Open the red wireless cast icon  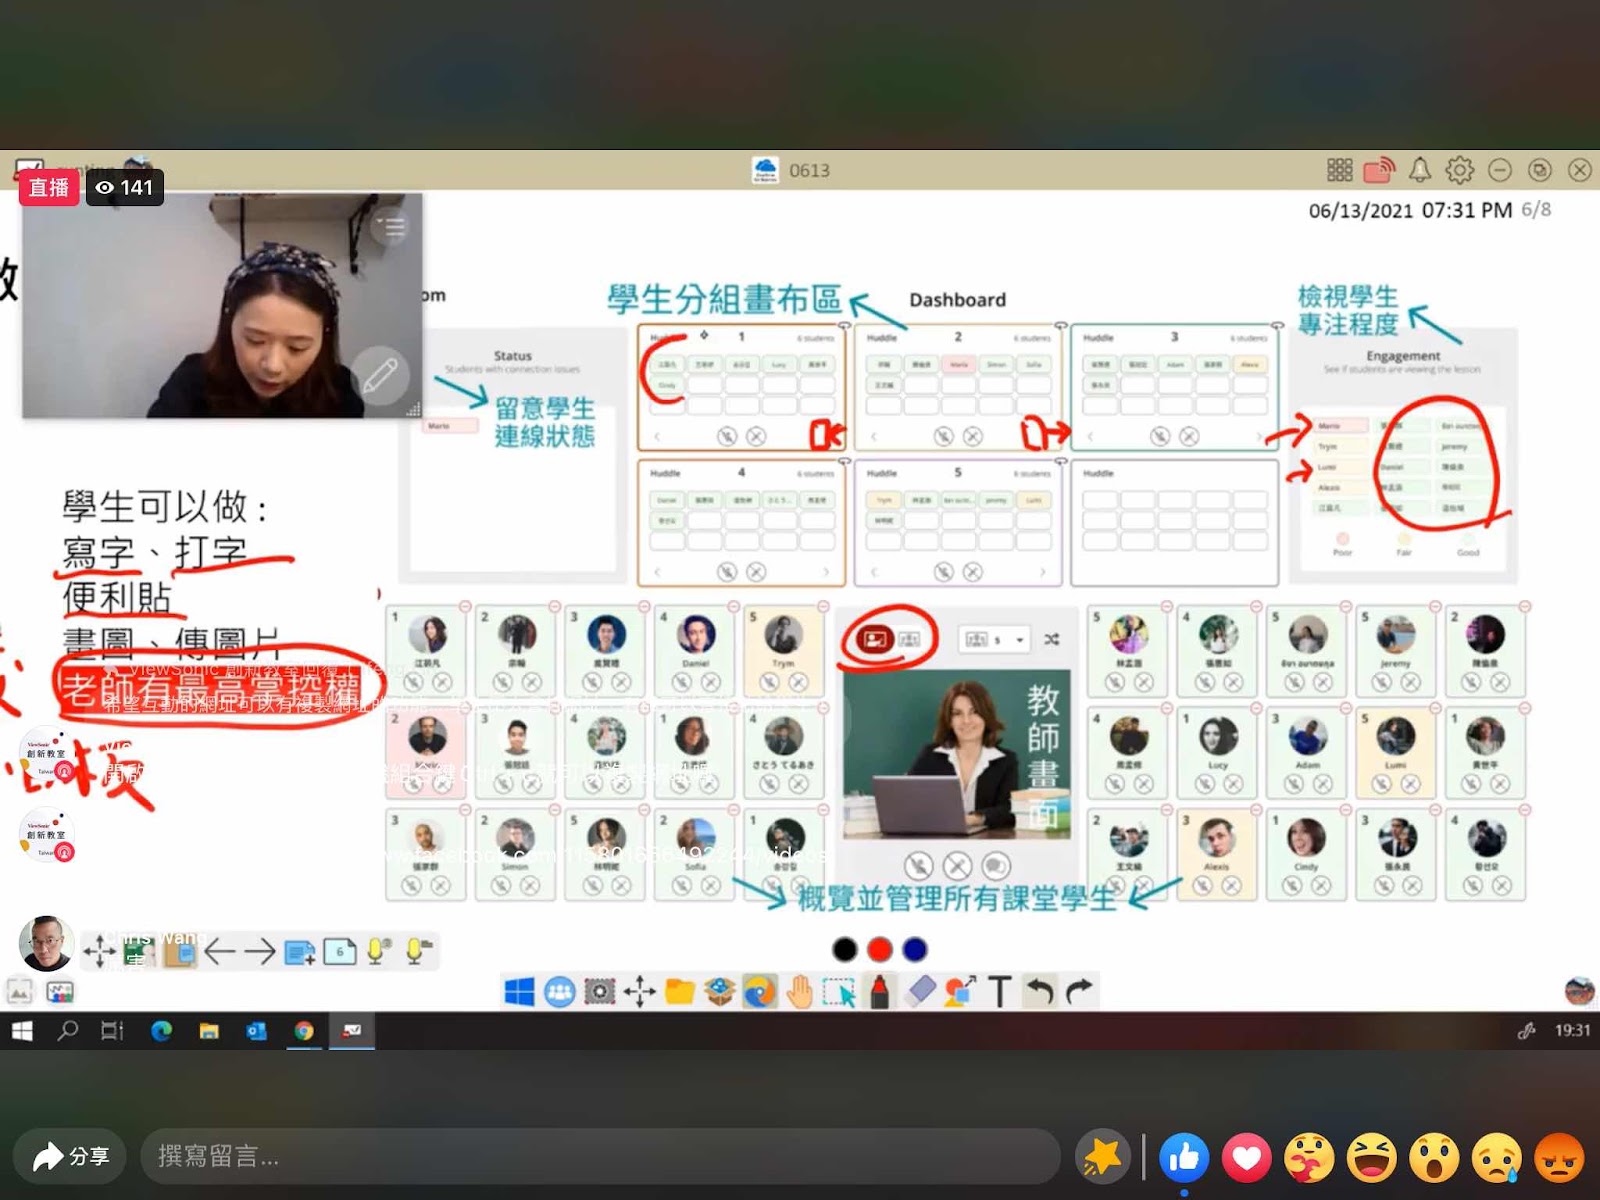pyautogui.click(x=1379, y=170)
